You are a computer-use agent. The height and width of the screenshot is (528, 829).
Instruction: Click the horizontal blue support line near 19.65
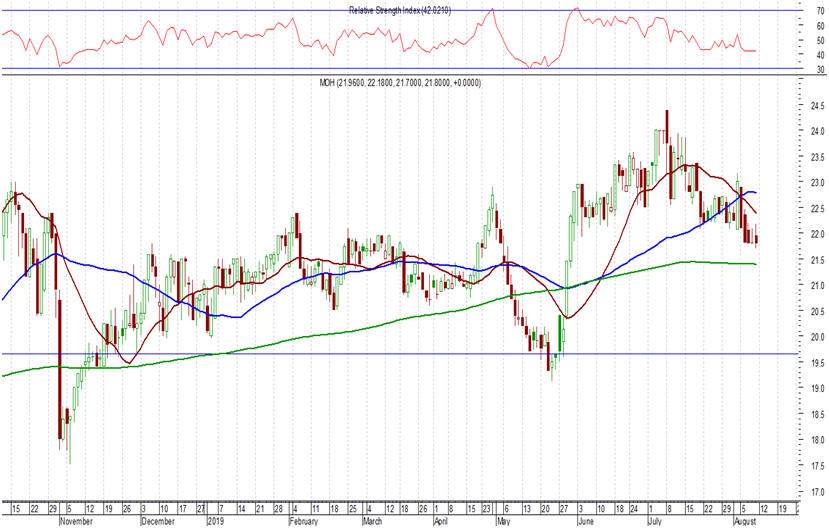click(399, 354)
